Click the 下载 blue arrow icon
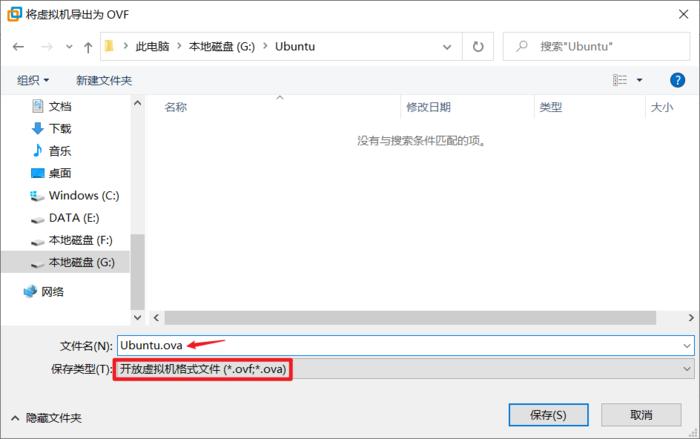700x439 pixels. (x=38, y=129)
